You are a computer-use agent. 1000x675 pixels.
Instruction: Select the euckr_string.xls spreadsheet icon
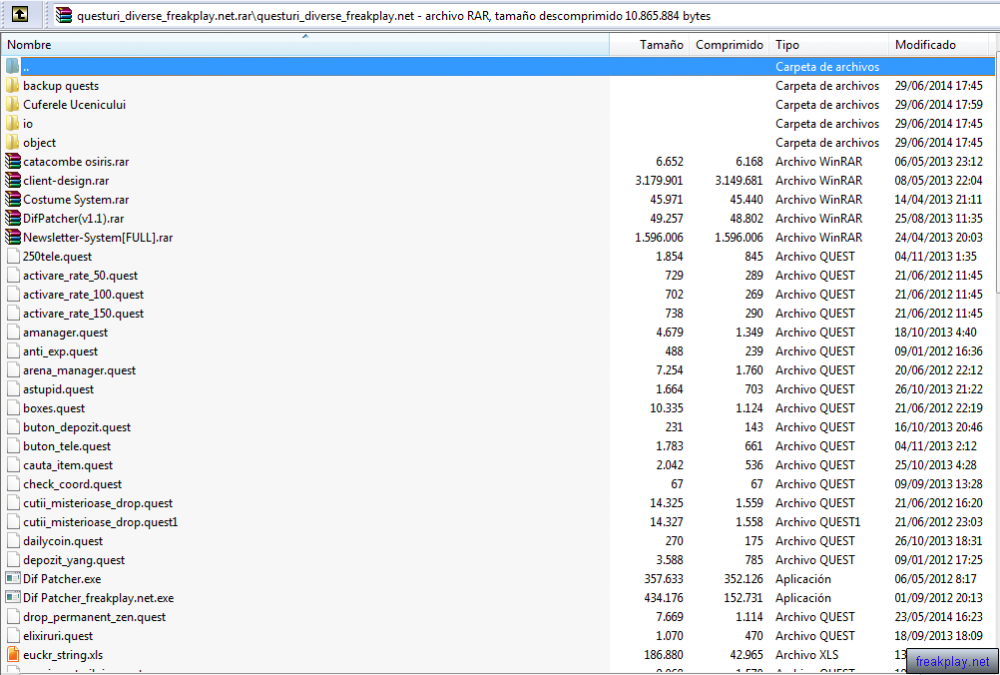(13, 655)
